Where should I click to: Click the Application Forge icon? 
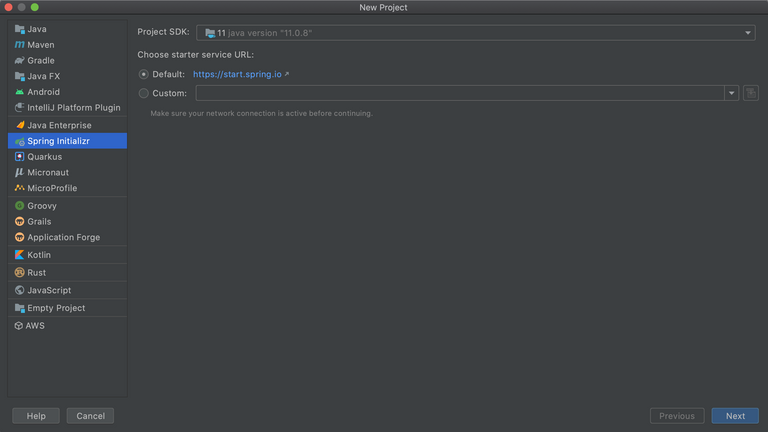pyautogui.click(x=20, y=237)
